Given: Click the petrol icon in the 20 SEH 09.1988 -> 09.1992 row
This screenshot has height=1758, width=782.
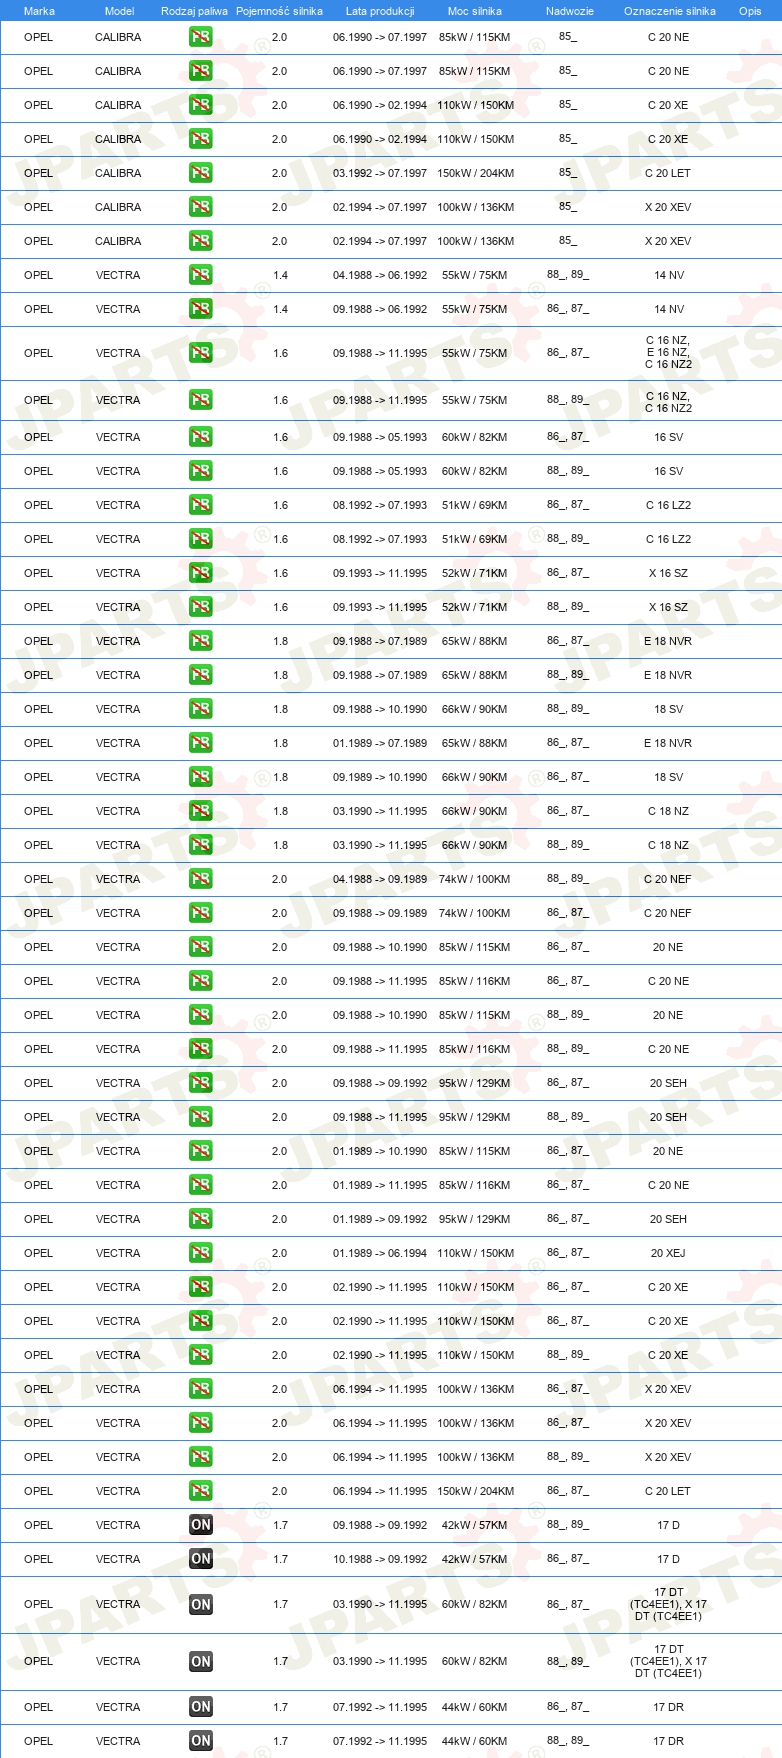Looking at the screenshot, I should (x=200, y=1083).
